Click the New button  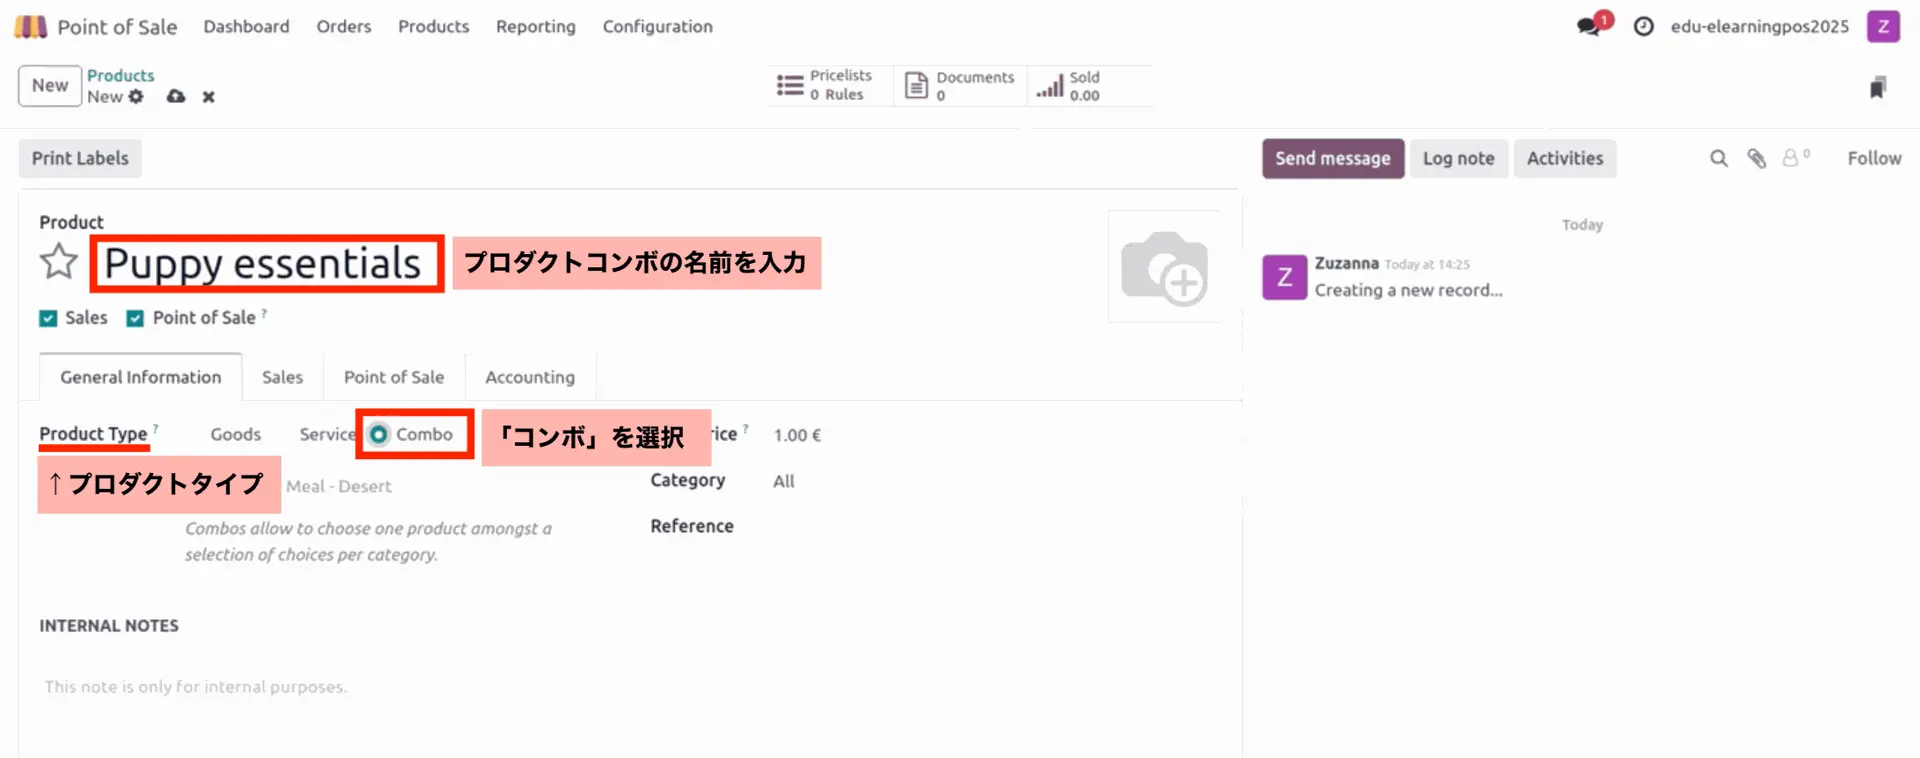[50, 86]
